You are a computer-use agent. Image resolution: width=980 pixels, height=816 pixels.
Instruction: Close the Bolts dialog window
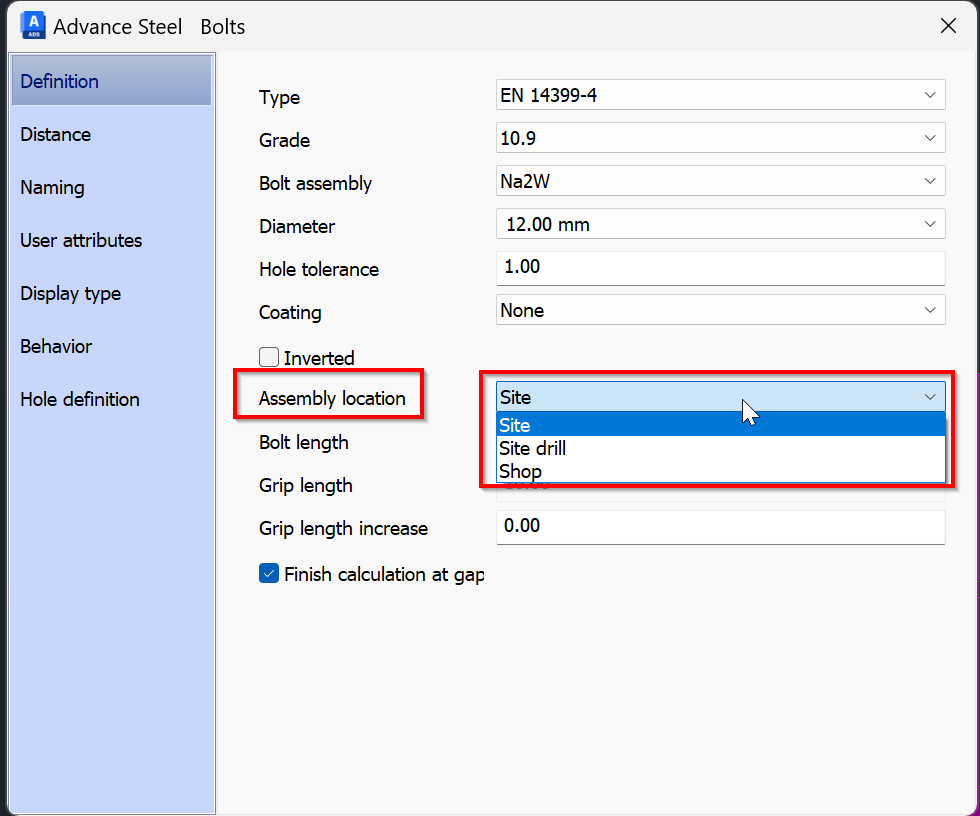[x=948, y=26]
